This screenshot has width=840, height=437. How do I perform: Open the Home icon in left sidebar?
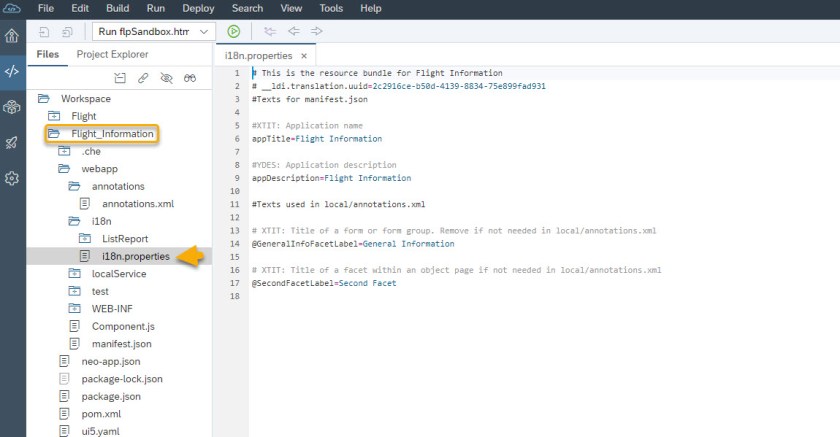pyautogui.click(x=12, y=36)
